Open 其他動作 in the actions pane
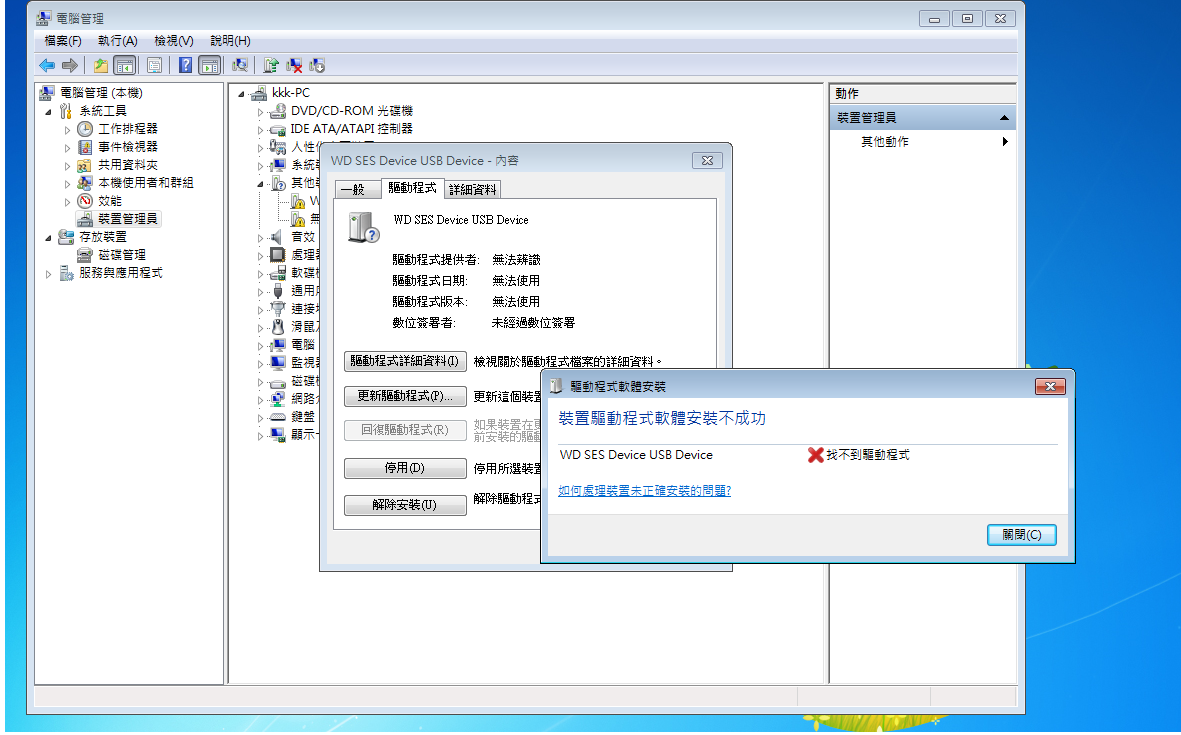The height and width of the screenshot is (735, 1181). 885,142
